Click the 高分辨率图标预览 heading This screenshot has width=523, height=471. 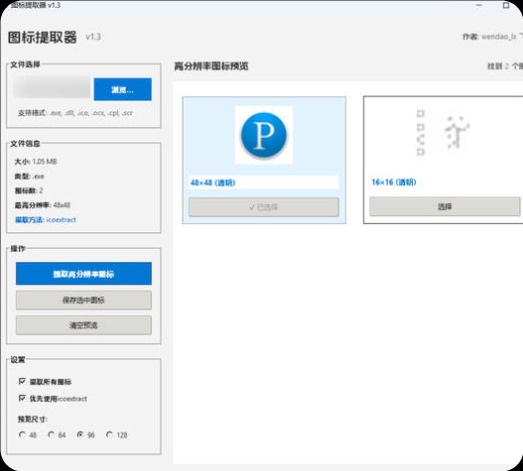click(211, 66)
